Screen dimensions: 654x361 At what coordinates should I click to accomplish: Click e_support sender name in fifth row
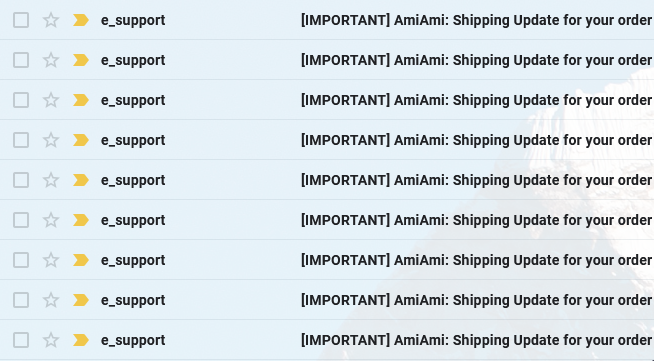tap(133, 180)
